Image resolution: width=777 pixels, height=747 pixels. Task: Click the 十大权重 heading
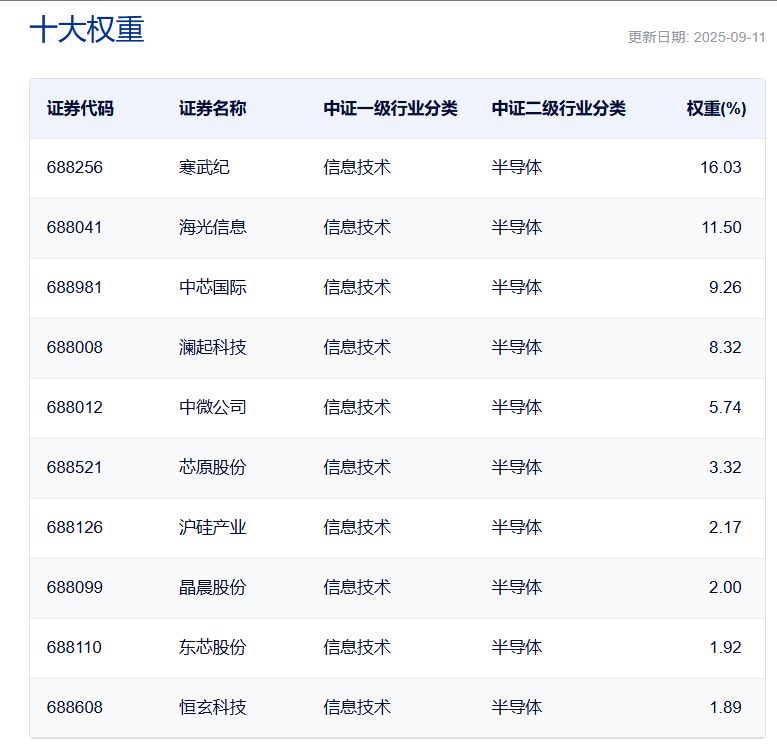pyautogui.click(x=87, y=30)
